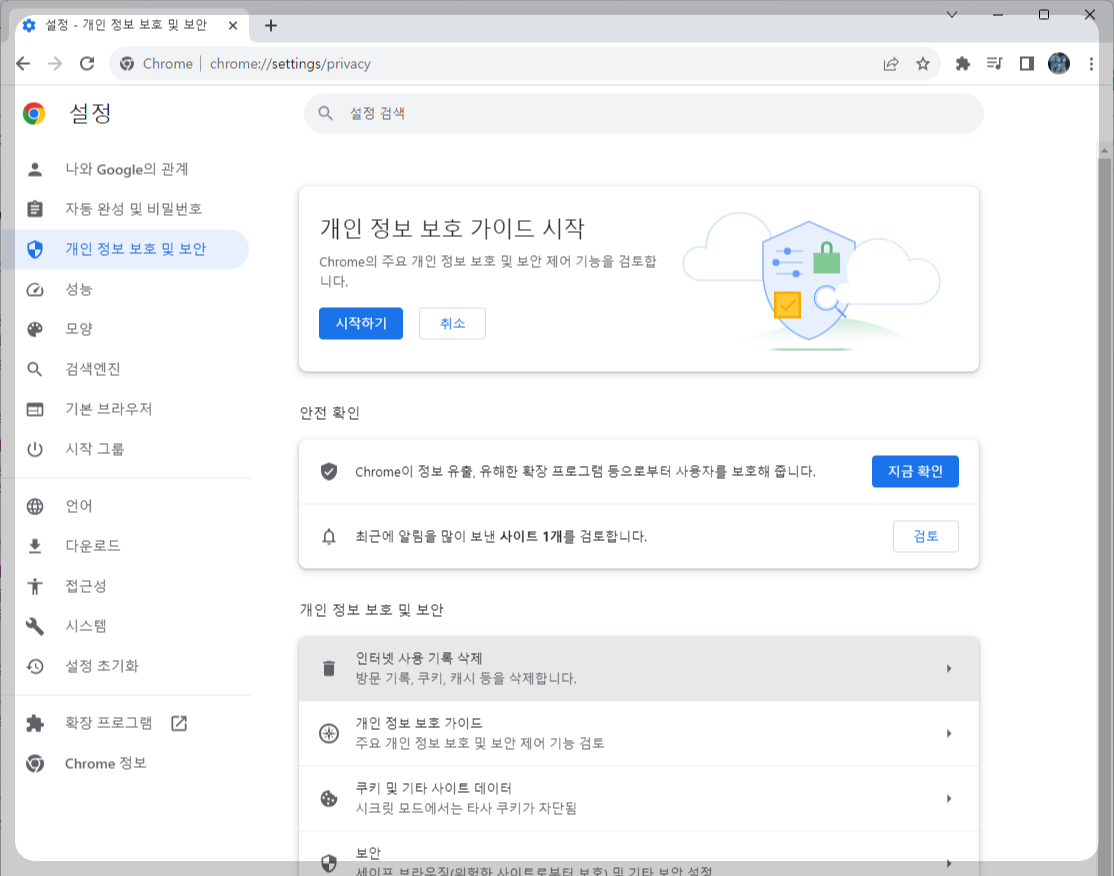Open the share page icon in address bar
The image size is (1114, 876).
point(891,64)
